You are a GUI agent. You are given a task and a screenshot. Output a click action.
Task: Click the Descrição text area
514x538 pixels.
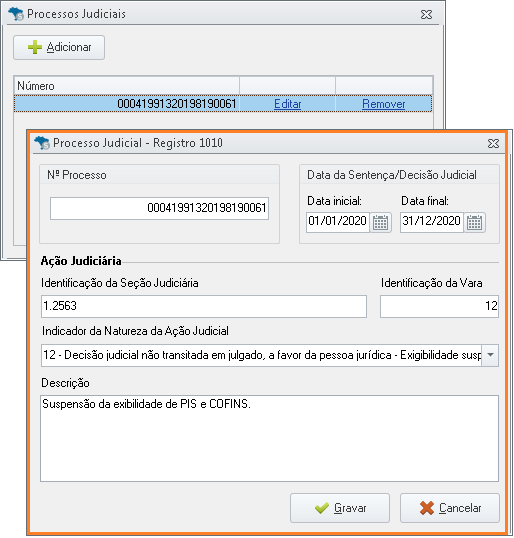click(269, 438)
